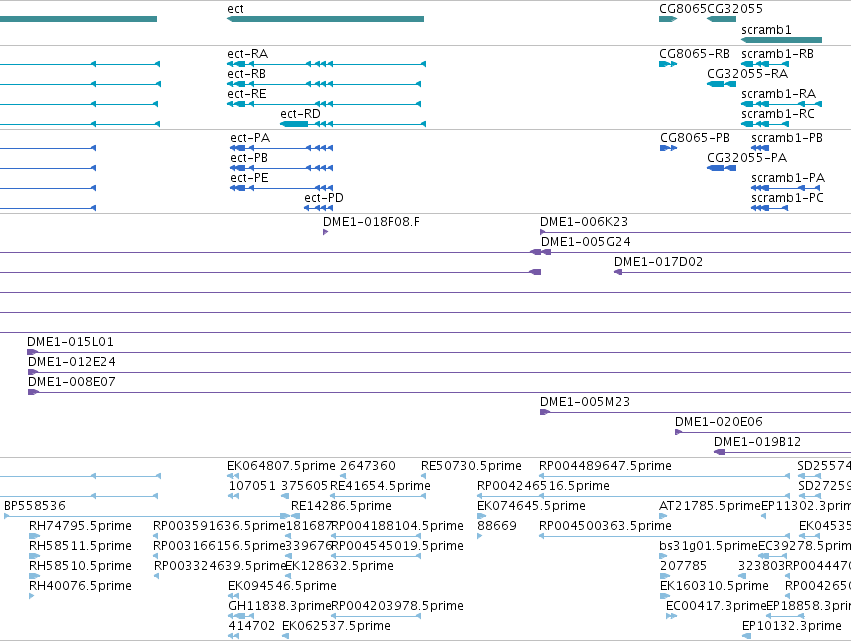Click the DME1-015L01 clone label
Image resolution: width=851 pixels, height=641 pixels.
pos(71,342)
